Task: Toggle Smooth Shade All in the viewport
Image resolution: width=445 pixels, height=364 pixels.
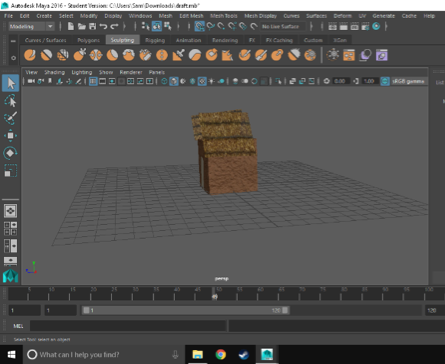Action: click(x=174, y=81)
